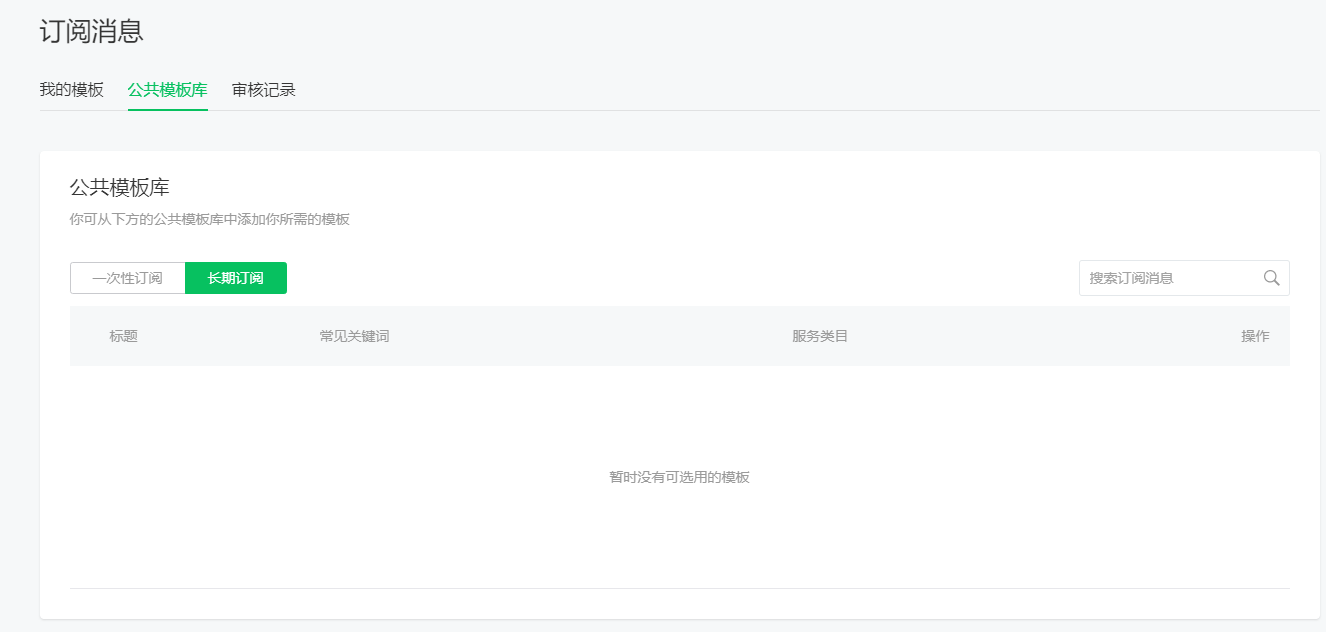Click the 服务类目 column header

pos(820,336)
